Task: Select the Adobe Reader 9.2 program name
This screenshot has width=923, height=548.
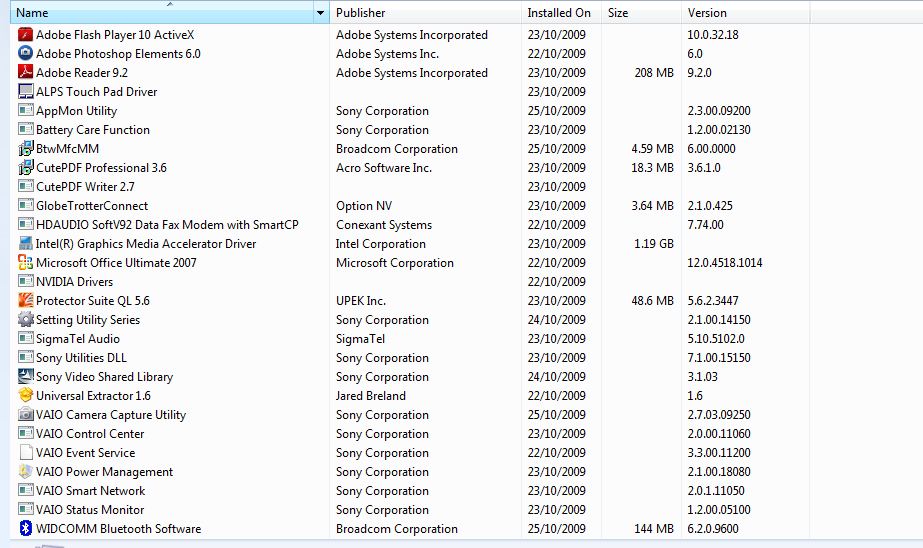Action: click(82, 72)
